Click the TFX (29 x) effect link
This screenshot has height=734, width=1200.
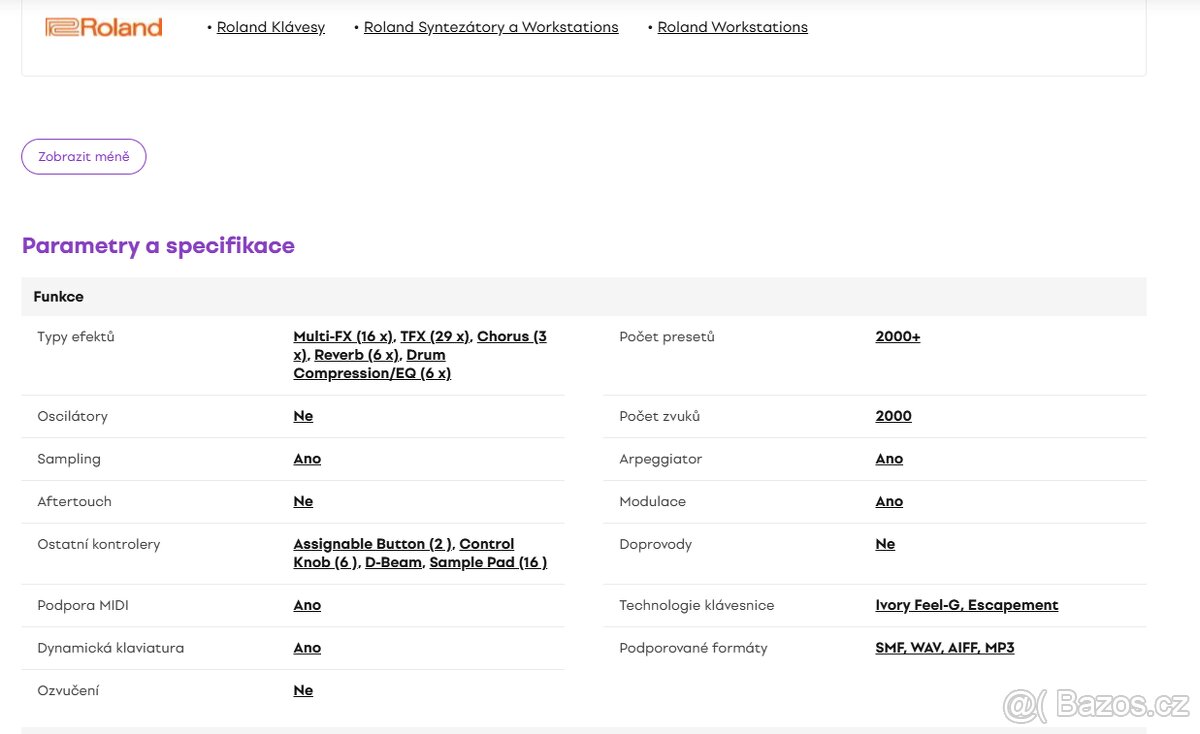pos(435,337)
